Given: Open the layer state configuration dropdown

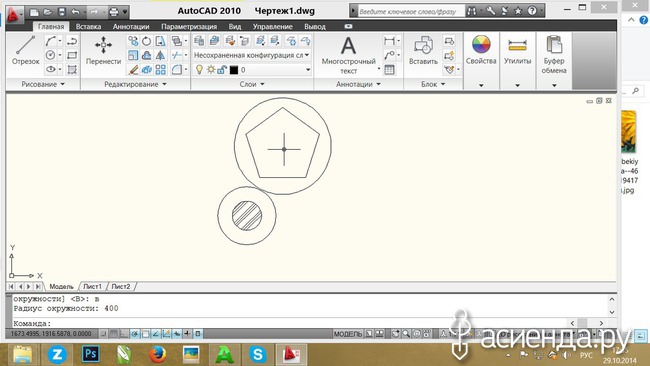Looking at the screenshot, I should coord(252,55).
